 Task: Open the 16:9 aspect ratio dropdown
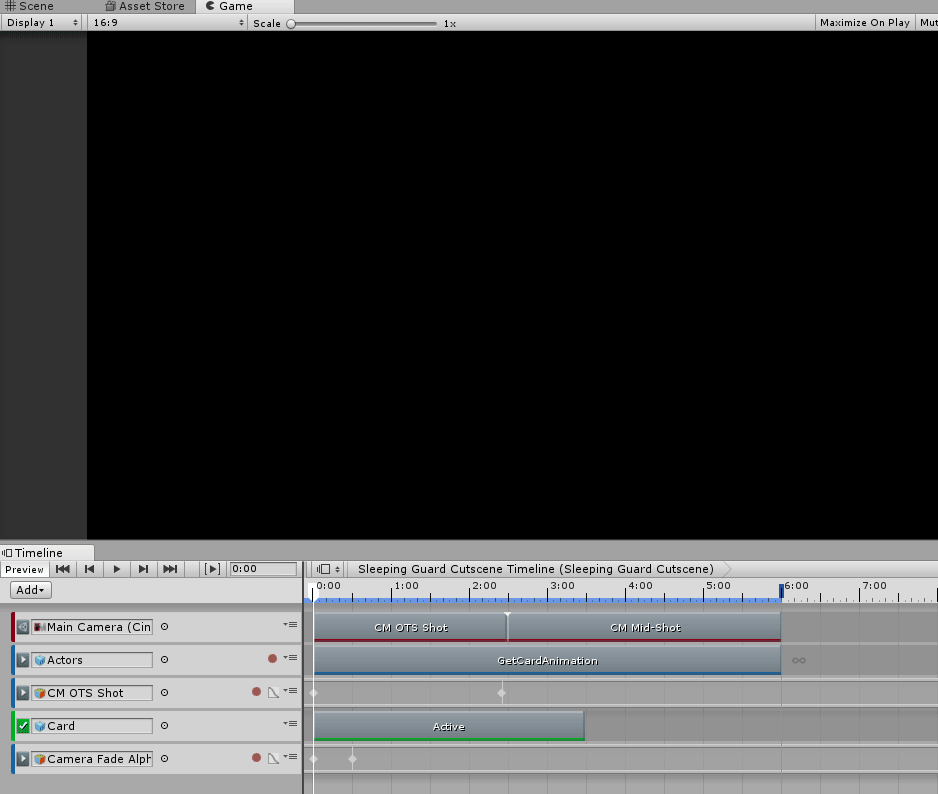pyautogui.click(x=169, y=23)
